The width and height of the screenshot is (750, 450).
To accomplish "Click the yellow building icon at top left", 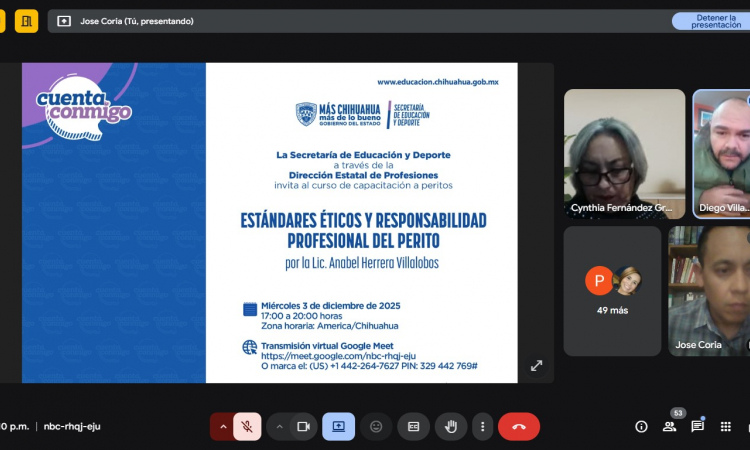I will coord(26,20).
